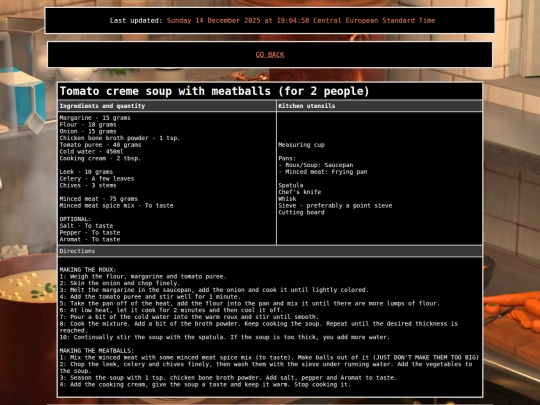Click the "Cold water - 450ml" line
Image resolution: width=540 pixels, height=405 pixels.
pyautogui.click(x=91, y=152)
